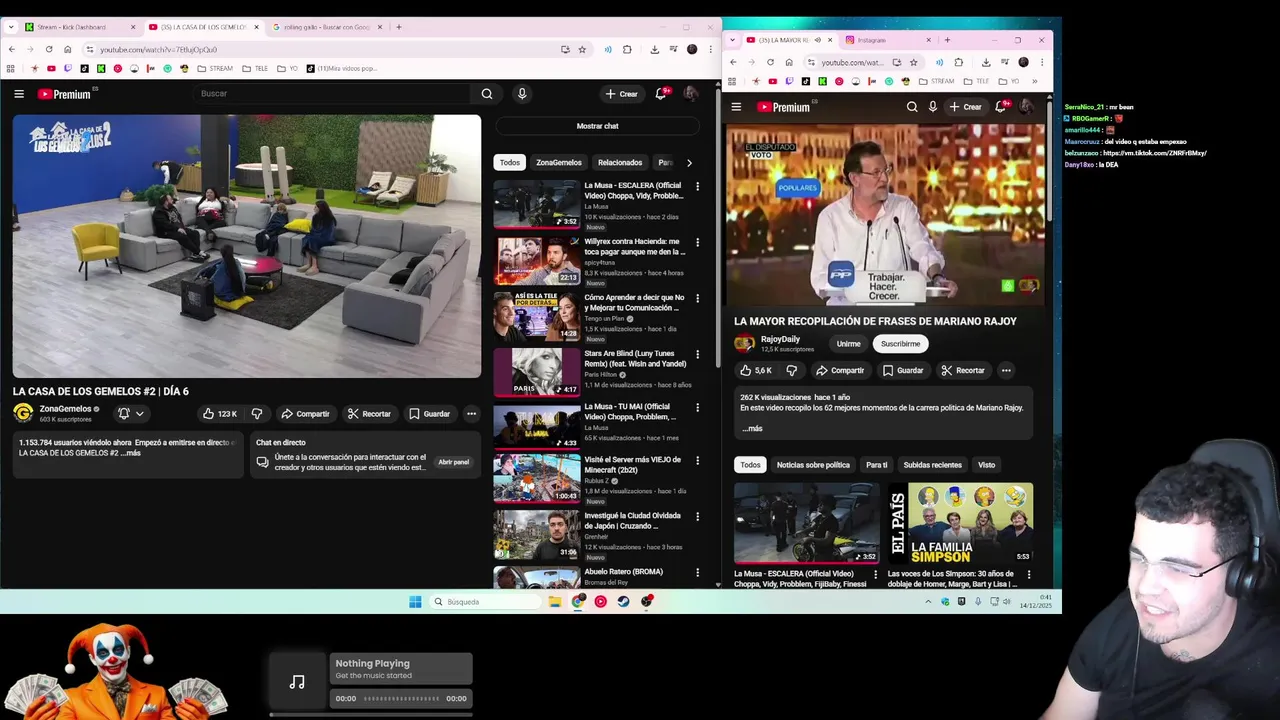
Task: Open notifications bell in left YouTube window
Action: [x=661, y=94]
